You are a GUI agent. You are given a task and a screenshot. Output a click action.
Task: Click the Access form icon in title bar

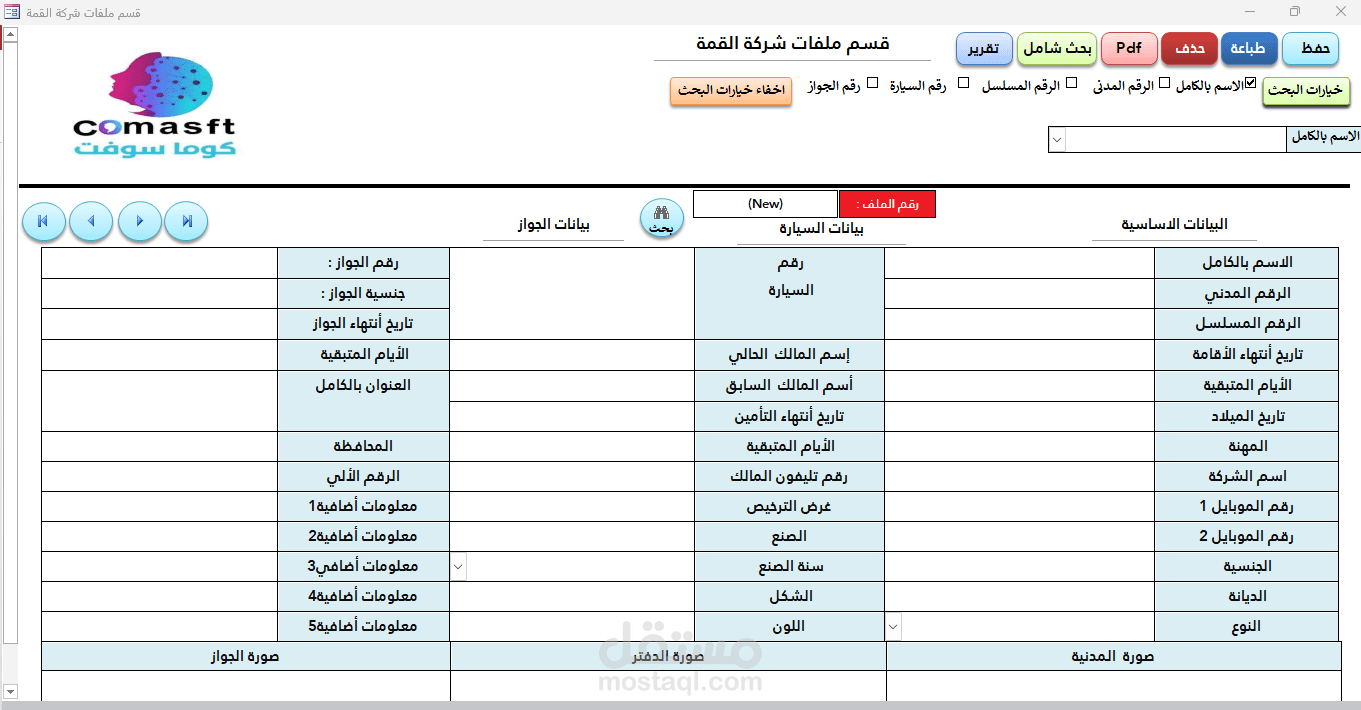pos(11,12)
